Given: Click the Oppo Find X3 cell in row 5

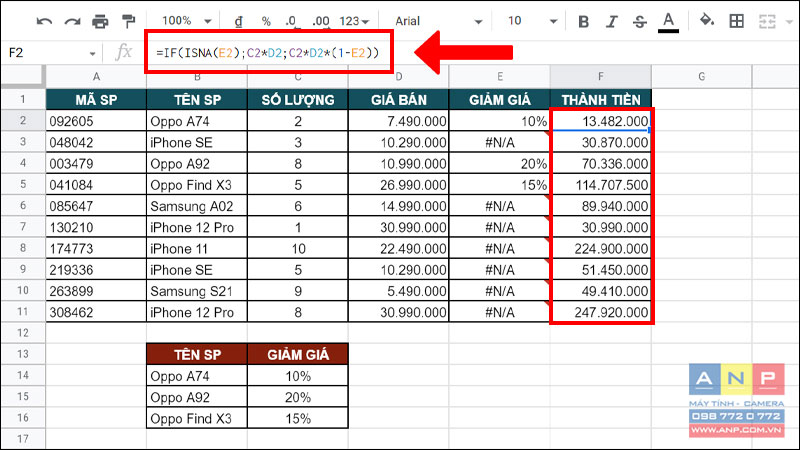Looking at the screenshot, I should point(197,185).
